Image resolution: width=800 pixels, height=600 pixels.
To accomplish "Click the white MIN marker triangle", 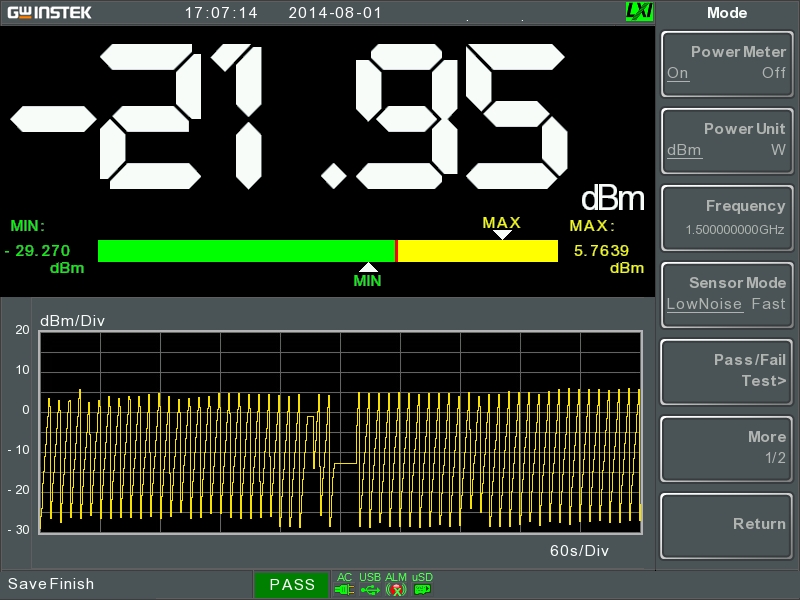I will 368,267.
